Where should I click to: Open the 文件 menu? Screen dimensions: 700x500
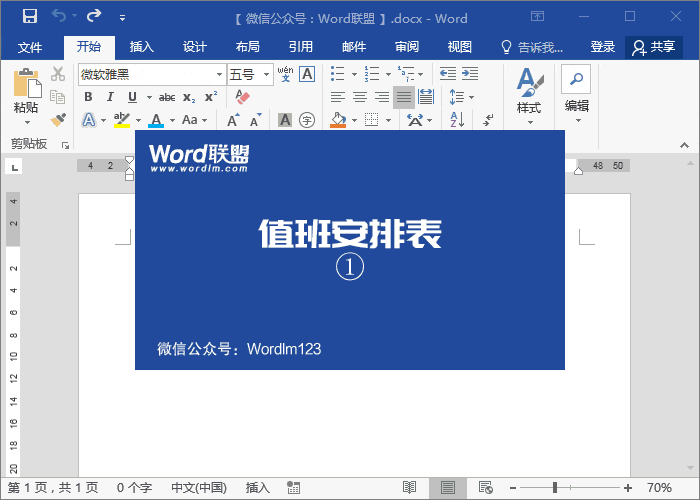pyautogui.click(x=30, y=47)
